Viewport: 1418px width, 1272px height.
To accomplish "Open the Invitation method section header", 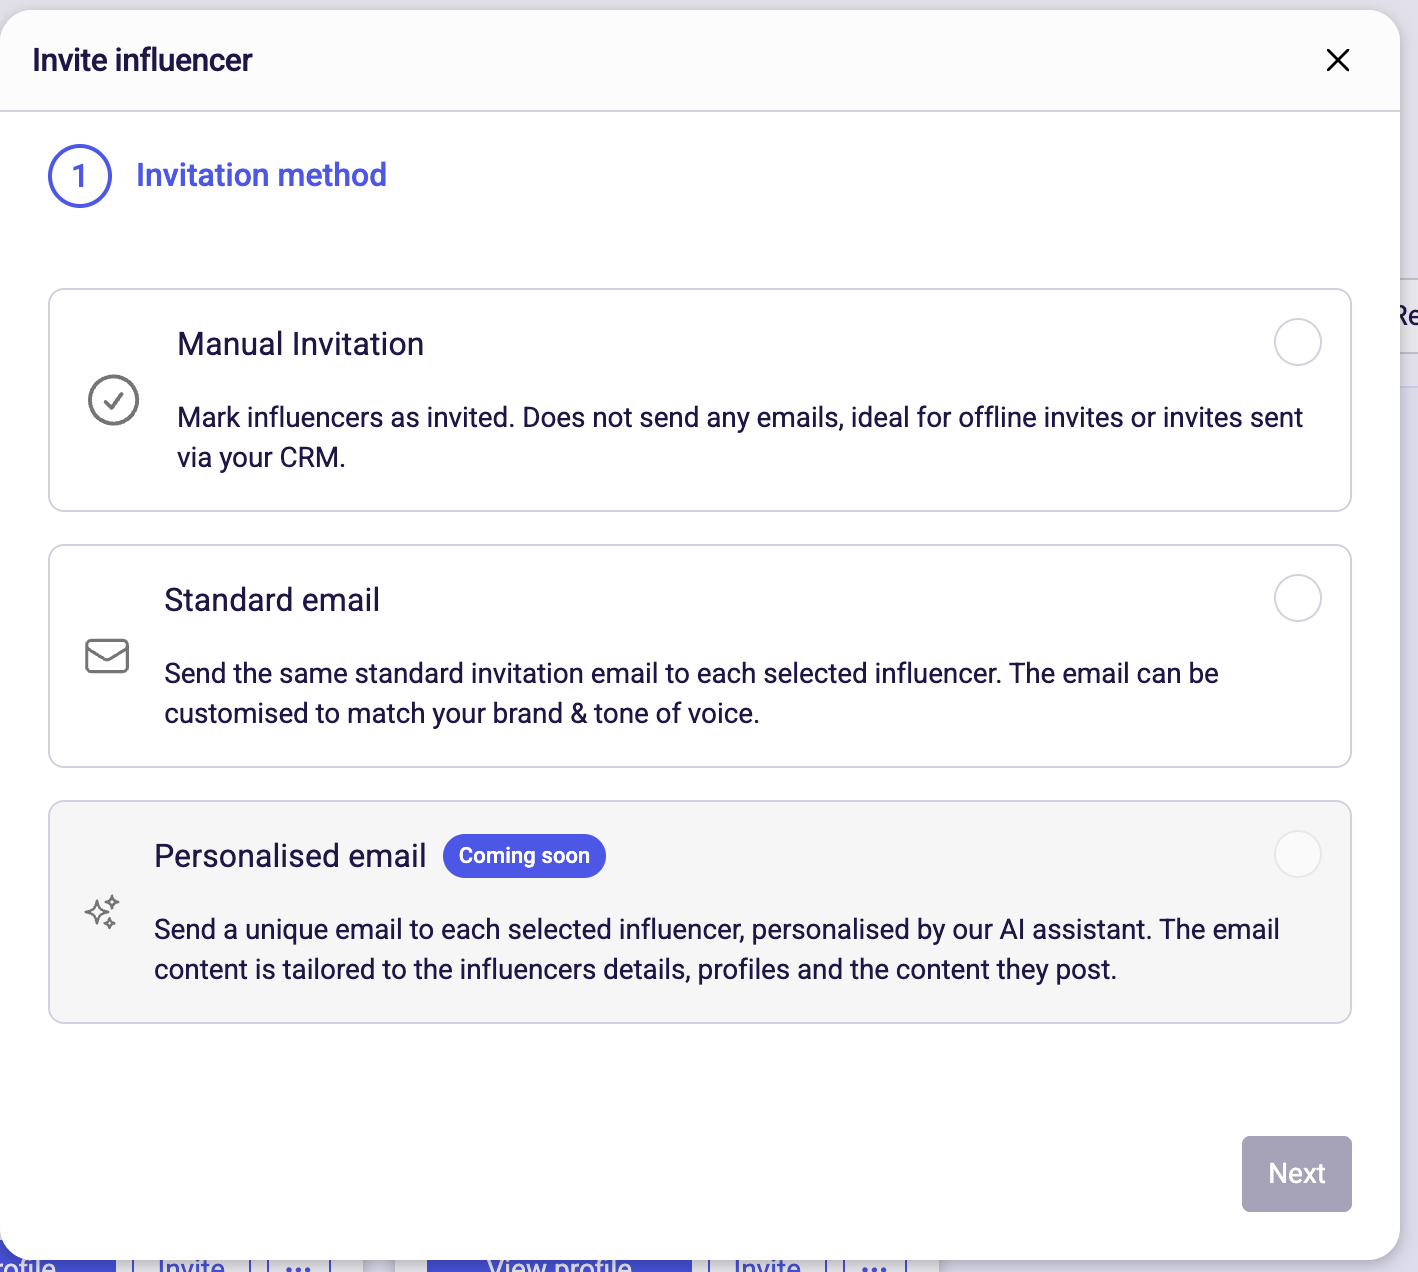I will coord(261,175).
